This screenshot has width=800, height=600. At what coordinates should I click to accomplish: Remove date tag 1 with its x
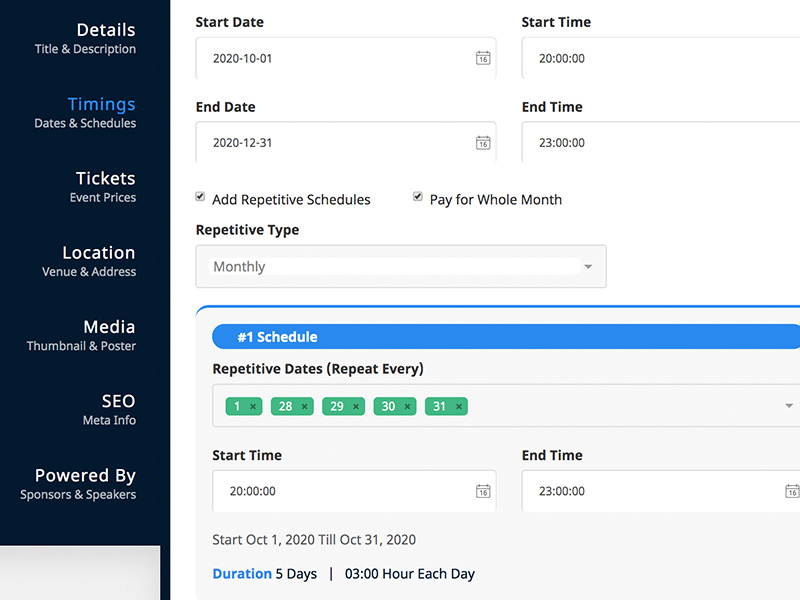pyautogui.click(x=253, y=407)
